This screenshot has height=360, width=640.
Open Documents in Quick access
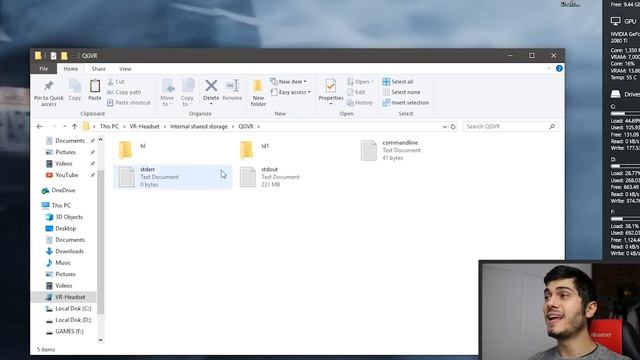(66, 140)
